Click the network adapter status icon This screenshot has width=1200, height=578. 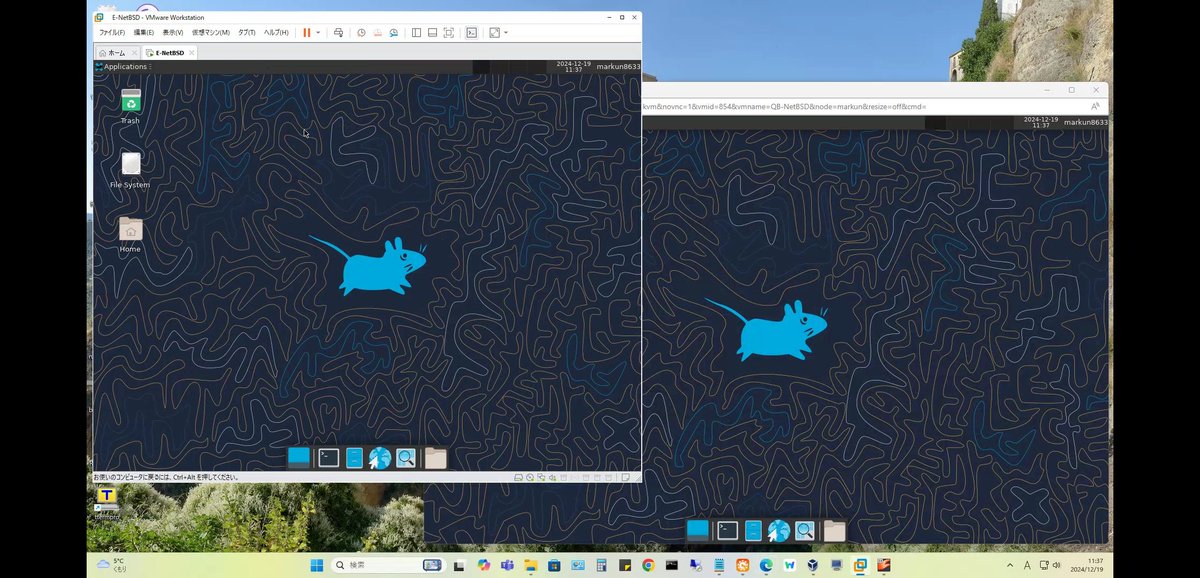pyautogui.click(x=541, y=477)
